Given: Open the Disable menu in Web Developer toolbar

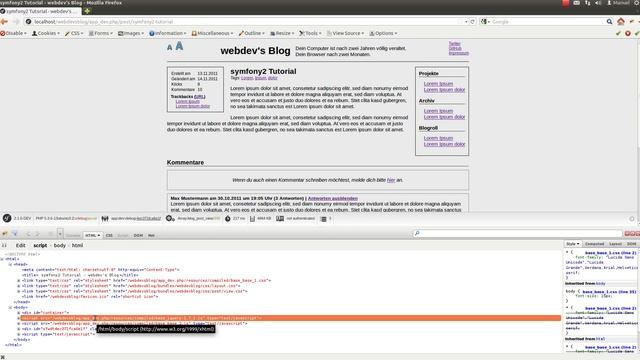Looking at the screenshot, I should [13, 33].
